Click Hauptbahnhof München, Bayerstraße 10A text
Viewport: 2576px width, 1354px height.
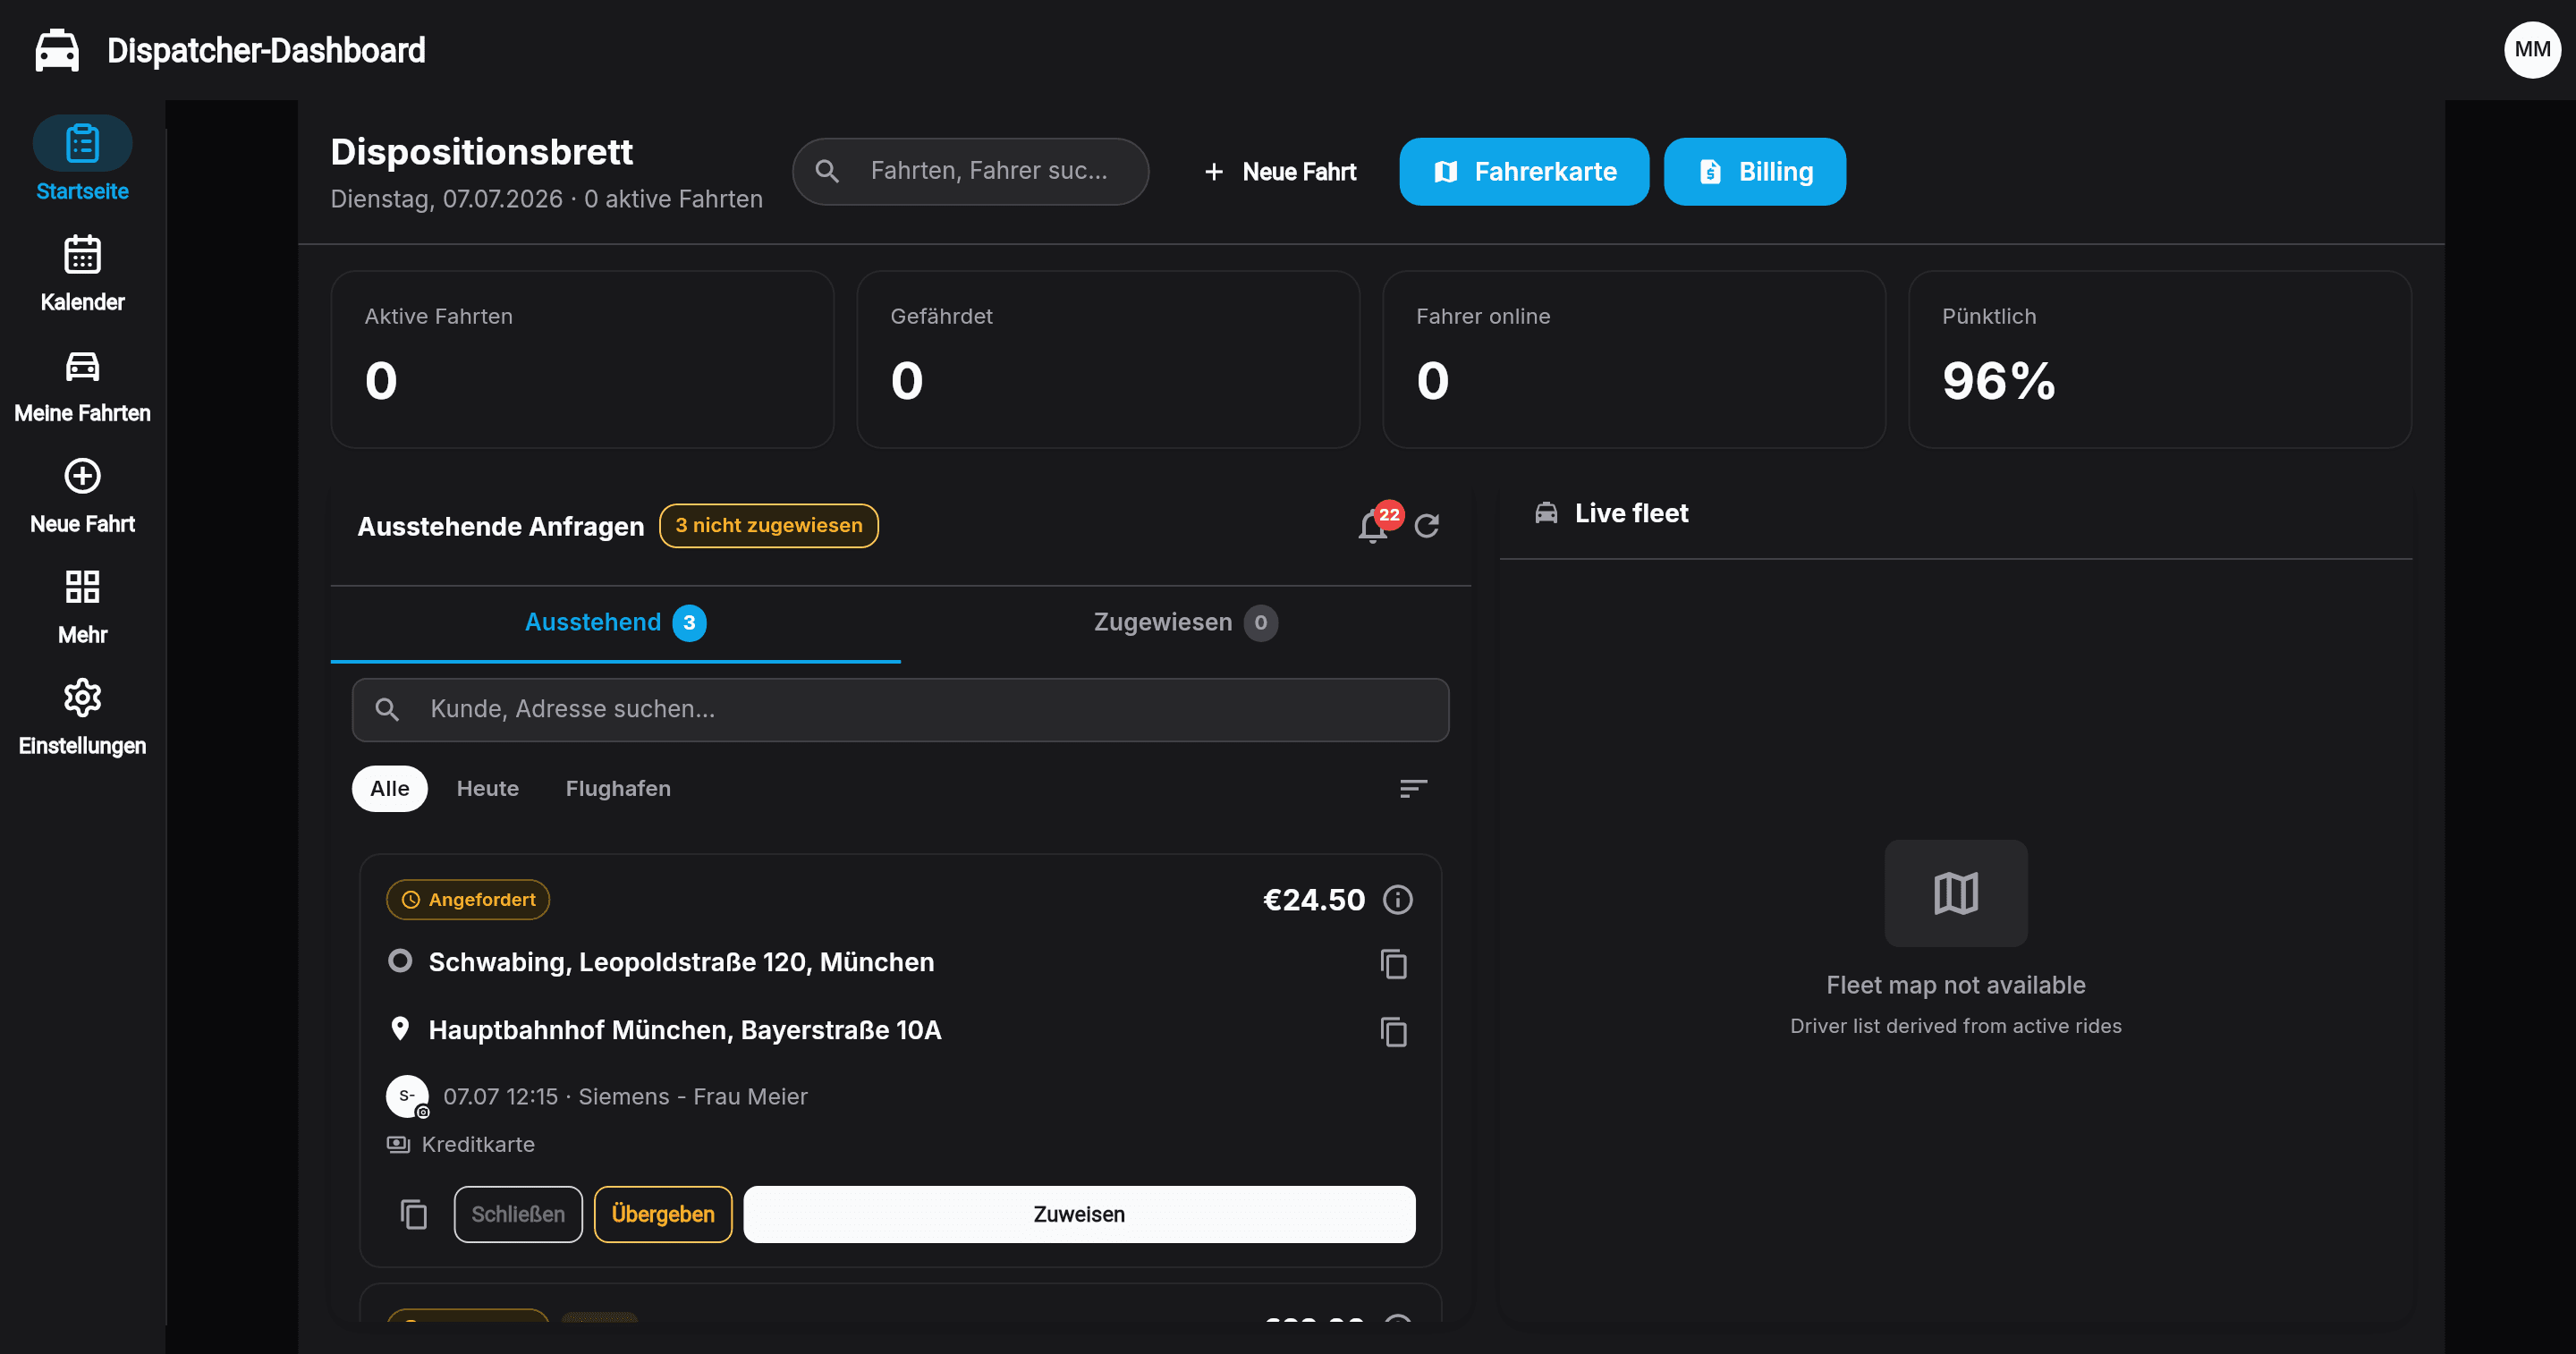click(685, 1030)
